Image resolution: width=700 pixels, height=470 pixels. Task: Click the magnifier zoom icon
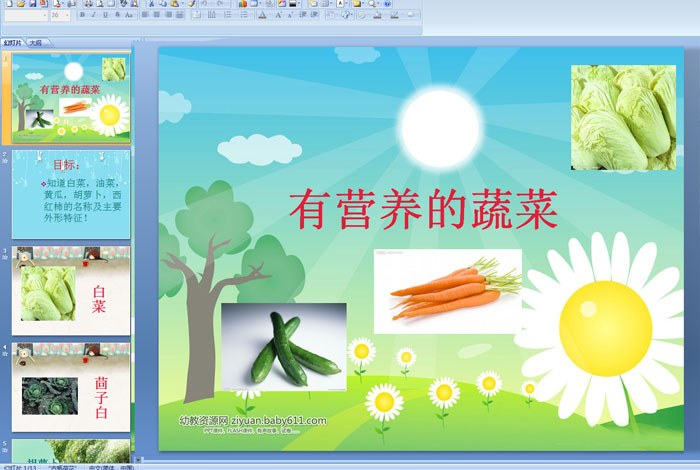(371, 4)
